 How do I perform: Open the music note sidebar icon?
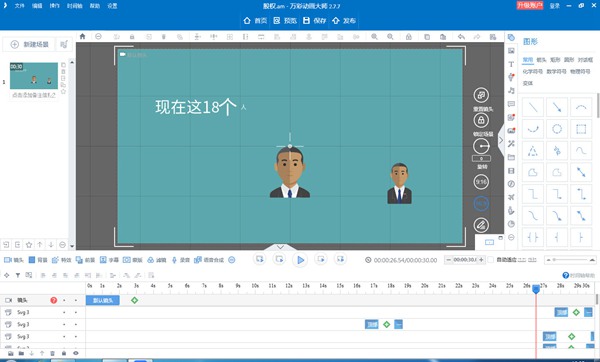(511, 91)
